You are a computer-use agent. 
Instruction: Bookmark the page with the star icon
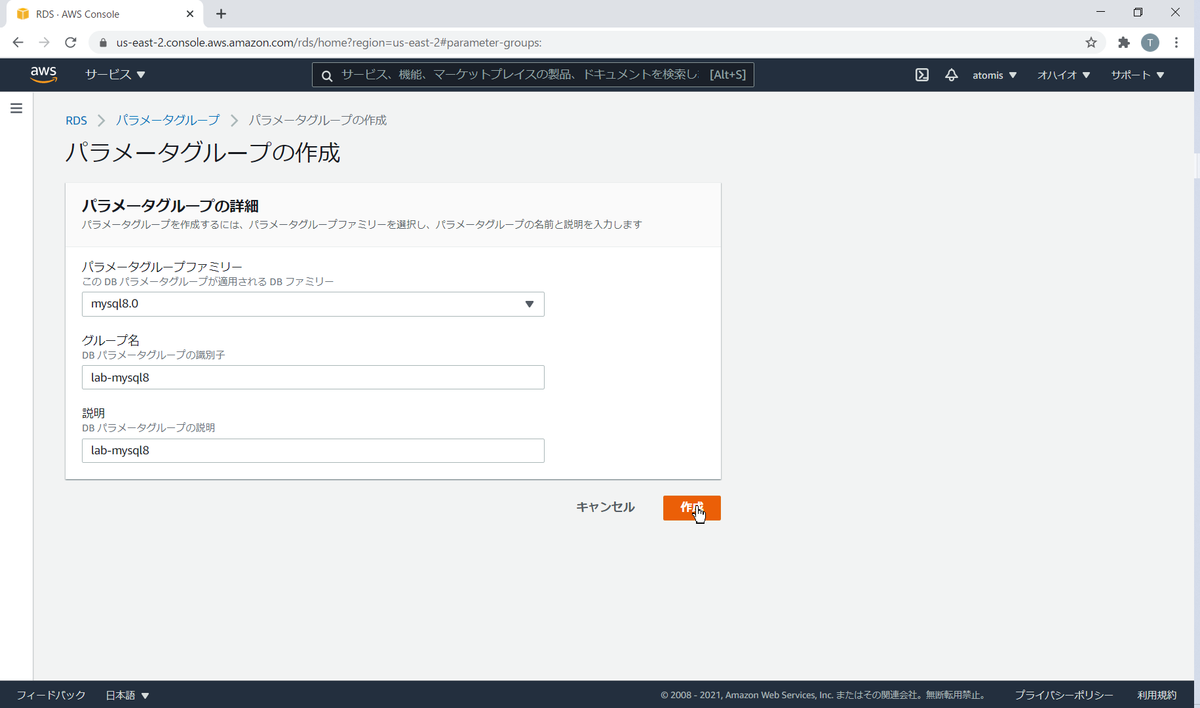(1090, 42)
